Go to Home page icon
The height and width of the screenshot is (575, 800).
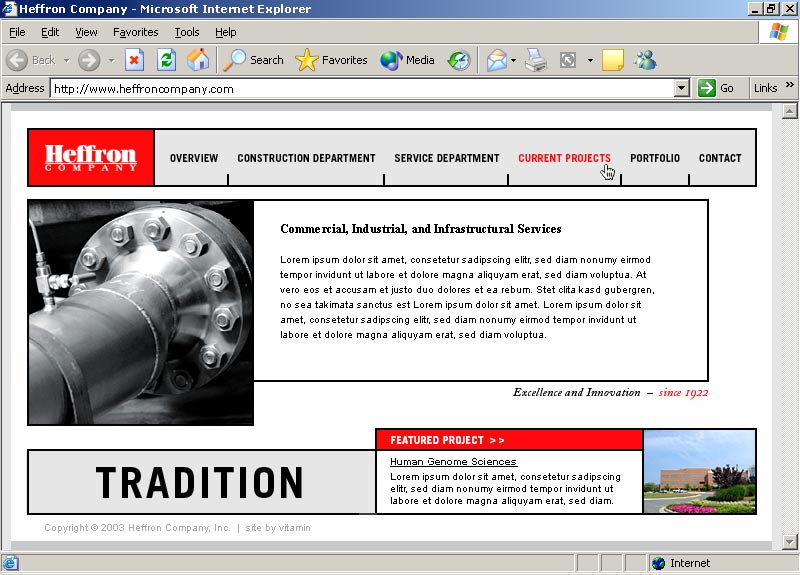click(198, 60)
